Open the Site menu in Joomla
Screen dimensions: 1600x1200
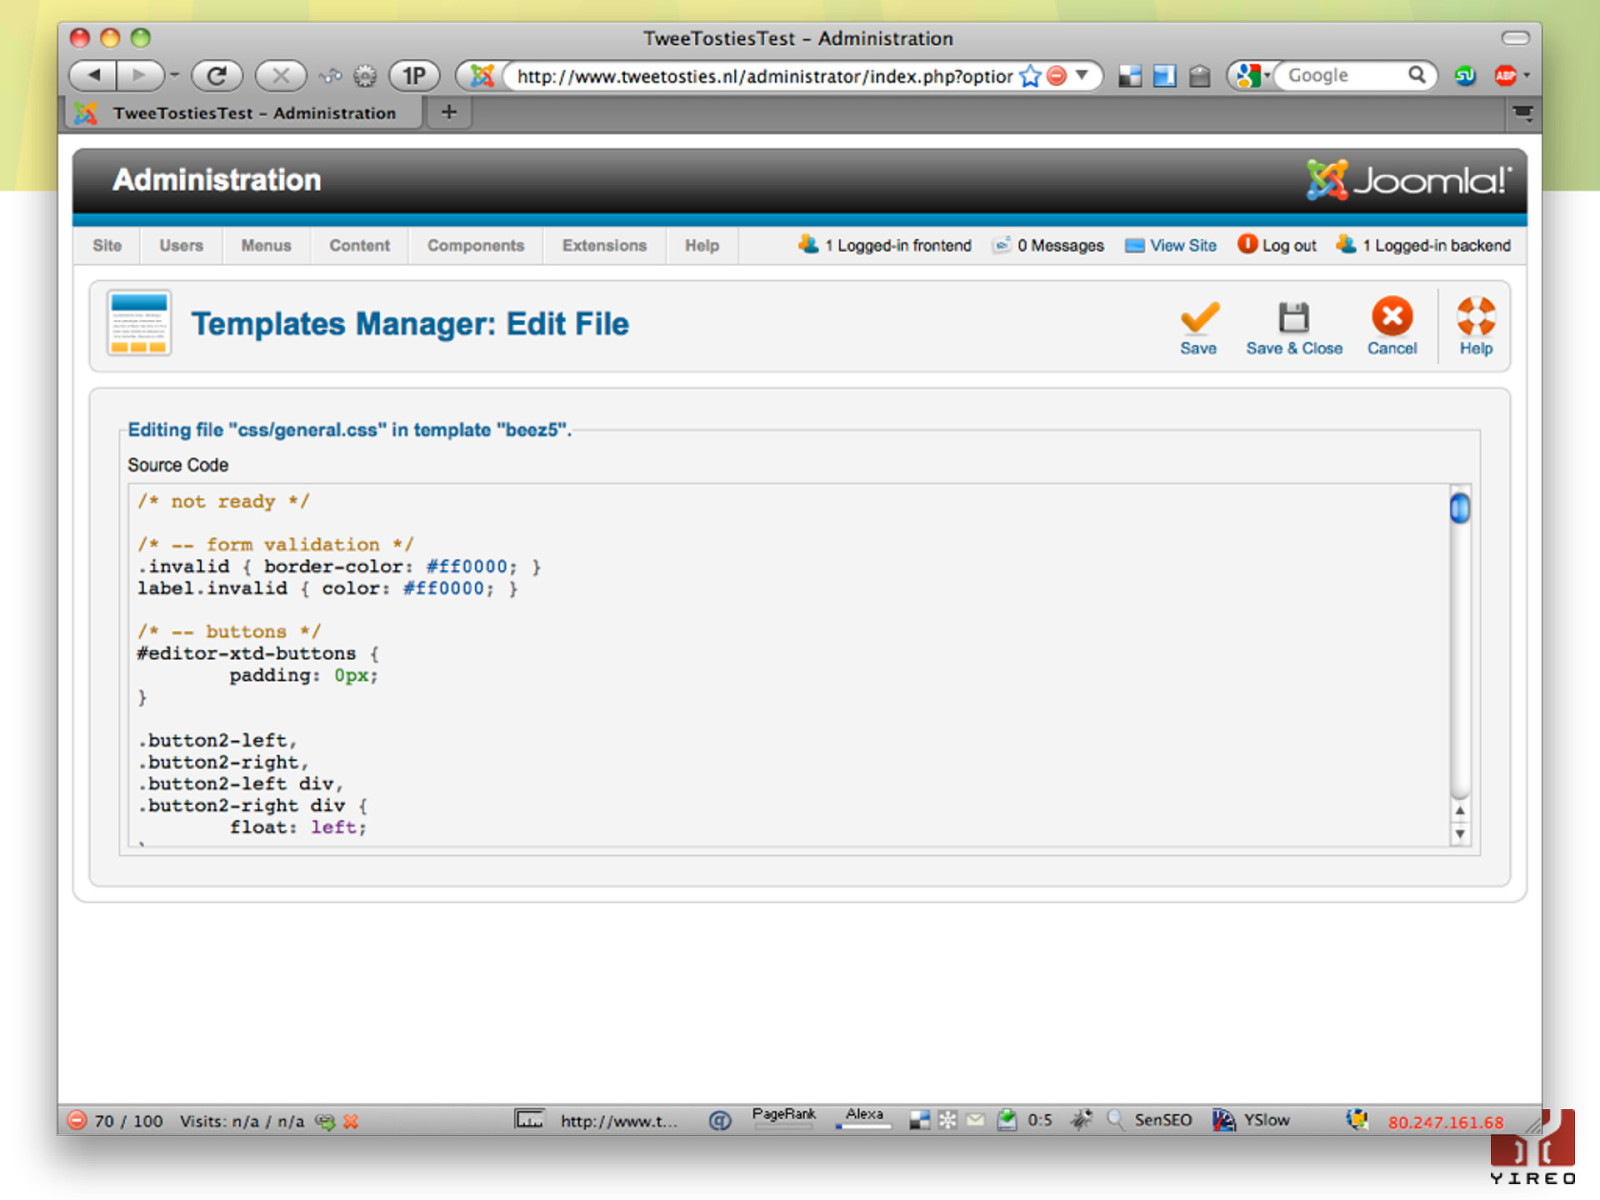coord(107,245)
